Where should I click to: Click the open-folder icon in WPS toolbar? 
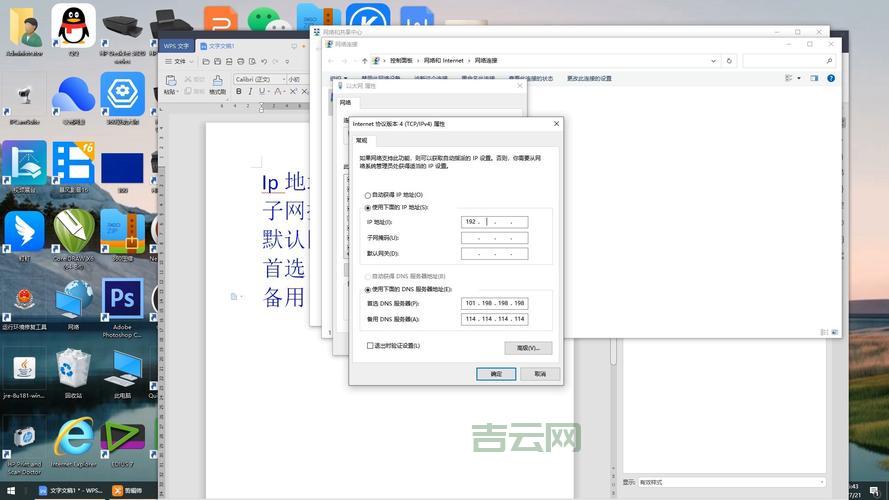pyautogui.click(x=206, y=61)
